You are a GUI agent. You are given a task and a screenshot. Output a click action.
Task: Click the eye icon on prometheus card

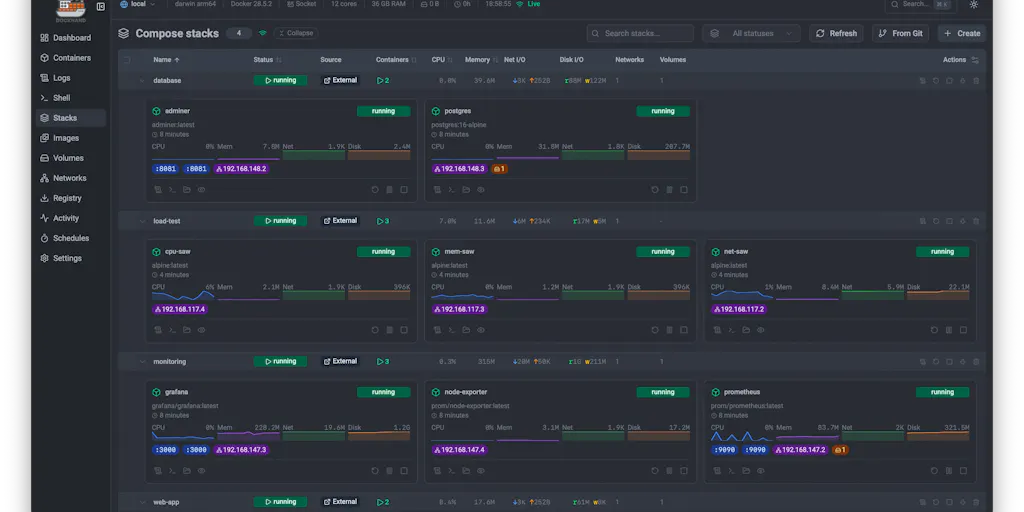point(761,471)
